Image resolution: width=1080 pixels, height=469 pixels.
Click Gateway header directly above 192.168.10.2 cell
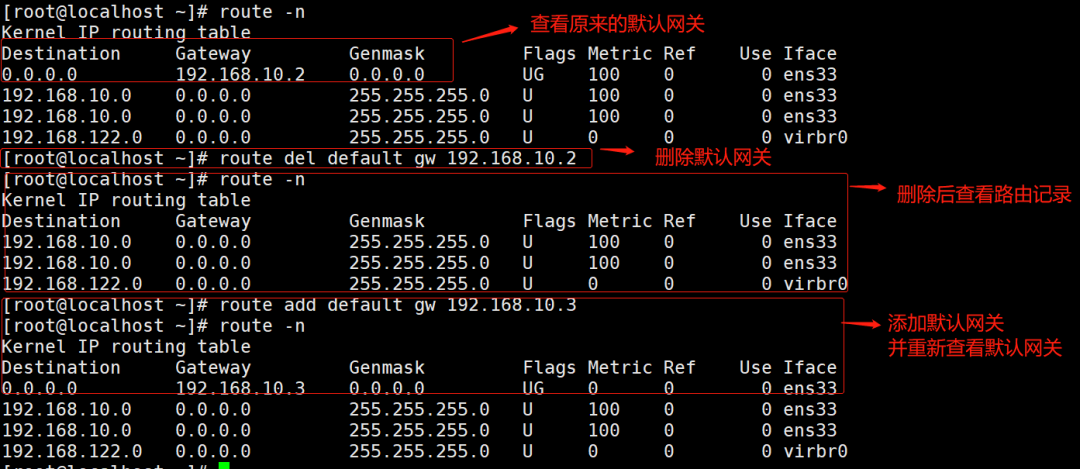click(x=213, y=54)
